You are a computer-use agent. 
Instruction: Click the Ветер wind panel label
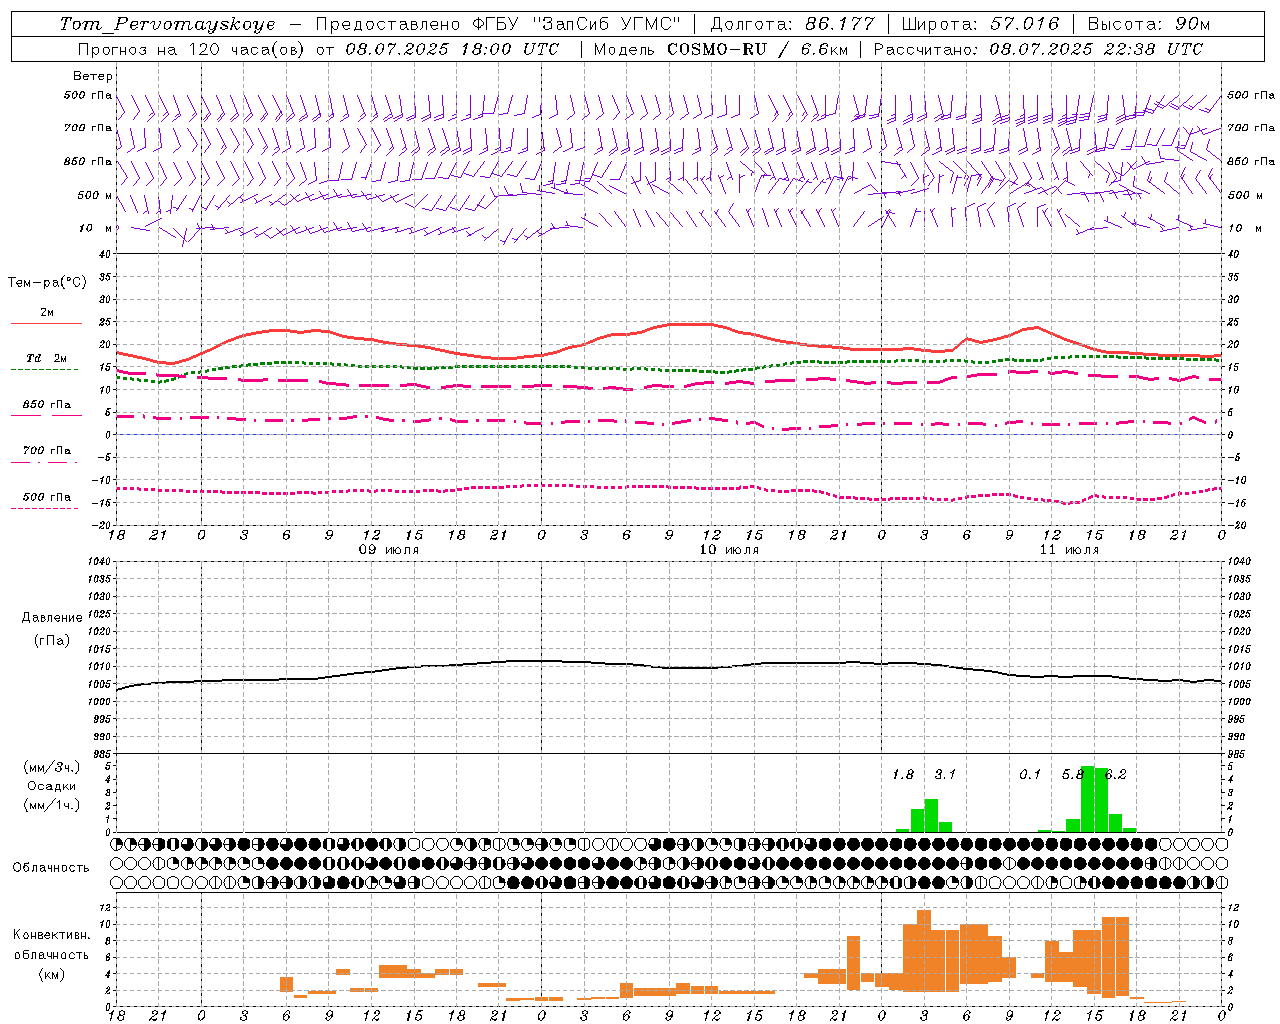(93, 76)
